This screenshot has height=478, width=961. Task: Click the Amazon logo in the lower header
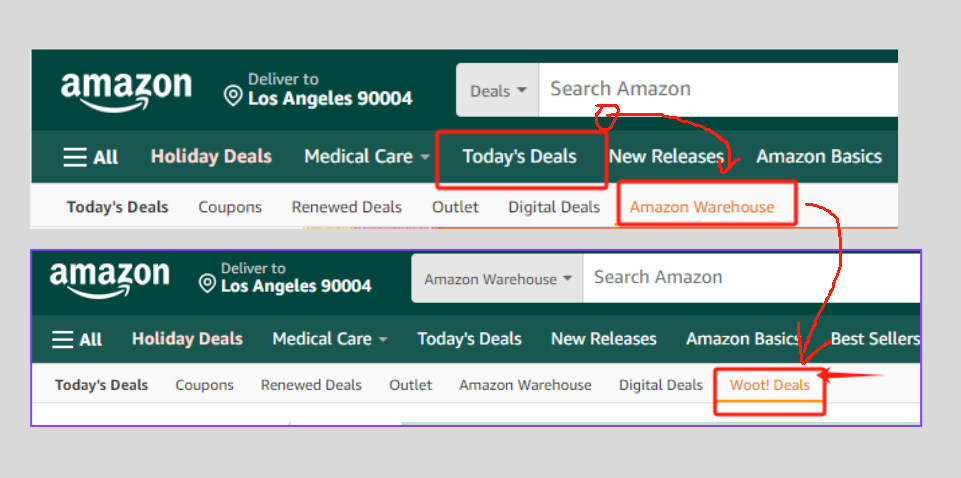coord(109,278)
